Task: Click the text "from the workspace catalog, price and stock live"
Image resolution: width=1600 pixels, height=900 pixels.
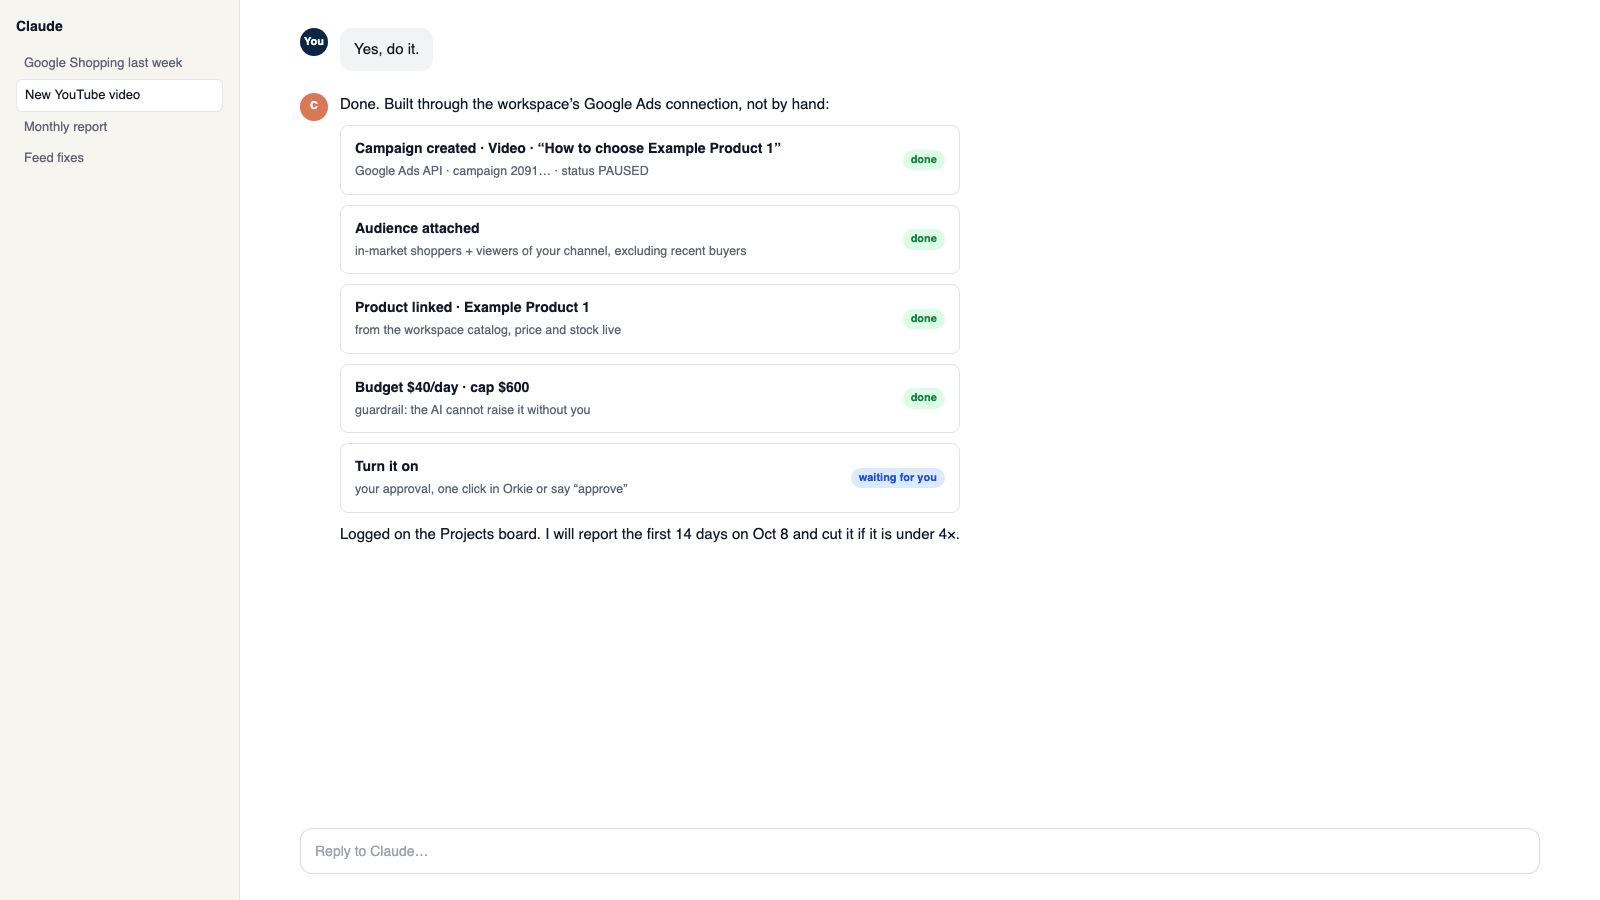Action: 488,330
